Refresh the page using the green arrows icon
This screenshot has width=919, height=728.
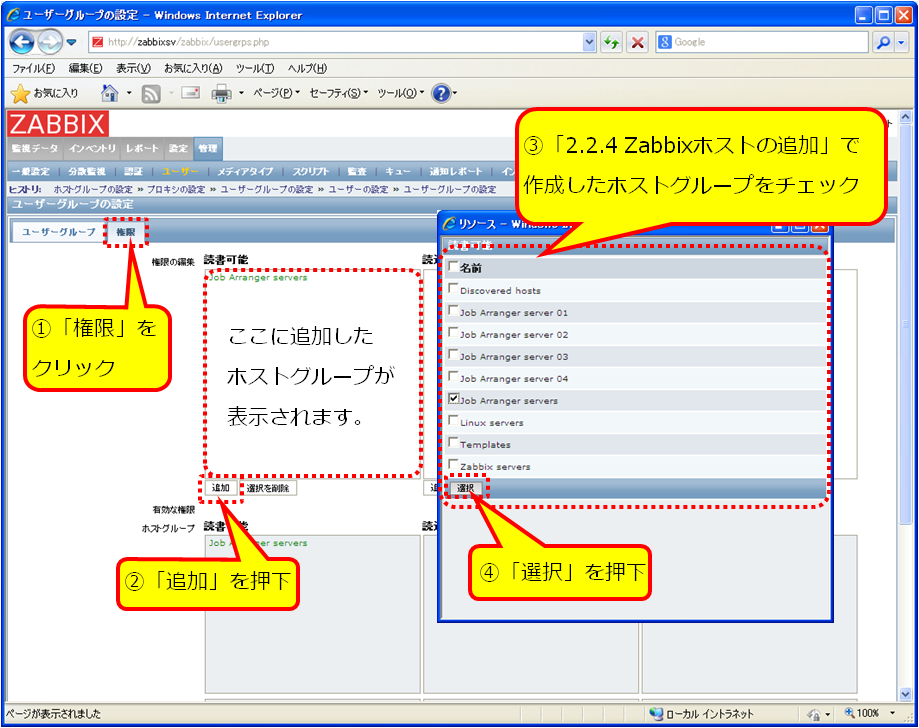[611, 42]
